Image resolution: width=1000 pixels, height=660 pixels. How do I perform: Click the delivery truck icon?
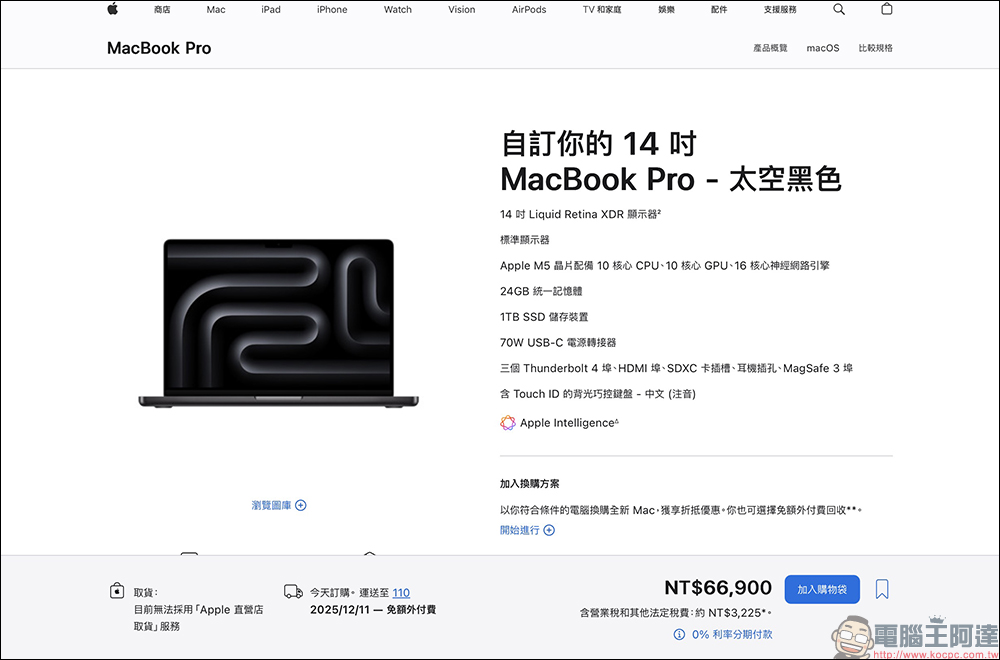293,592
